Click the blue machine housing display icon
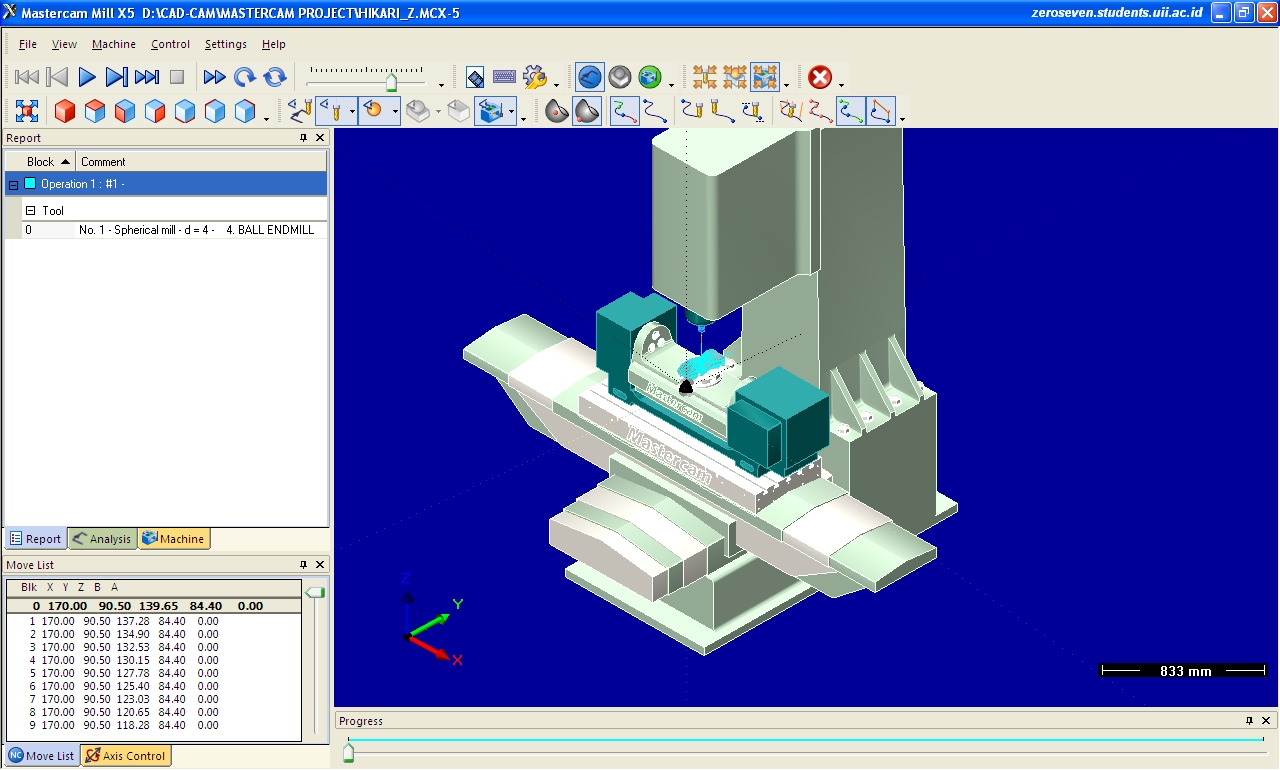Screen dimensions: 1280x770 [486, 111]
